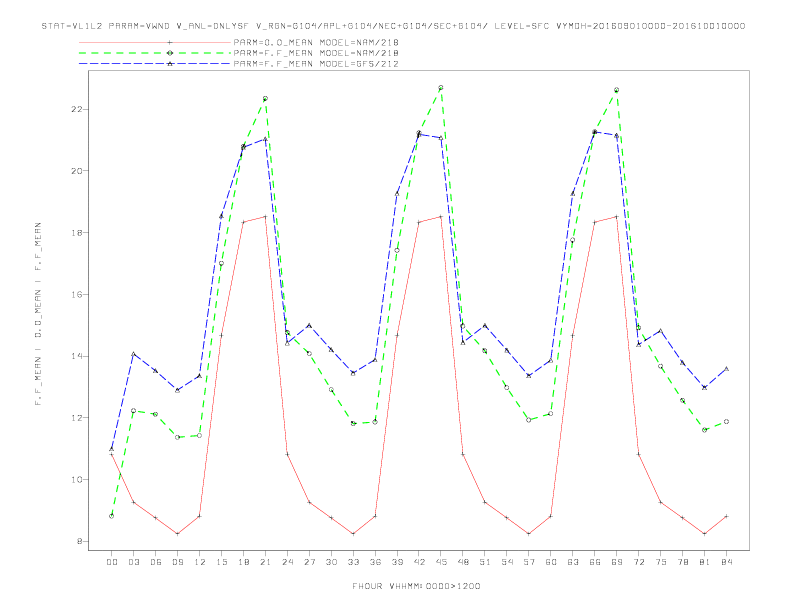Screen dimensions: 792x612
Task: Click x-axis hour label 06
Action: click(156, 562)
